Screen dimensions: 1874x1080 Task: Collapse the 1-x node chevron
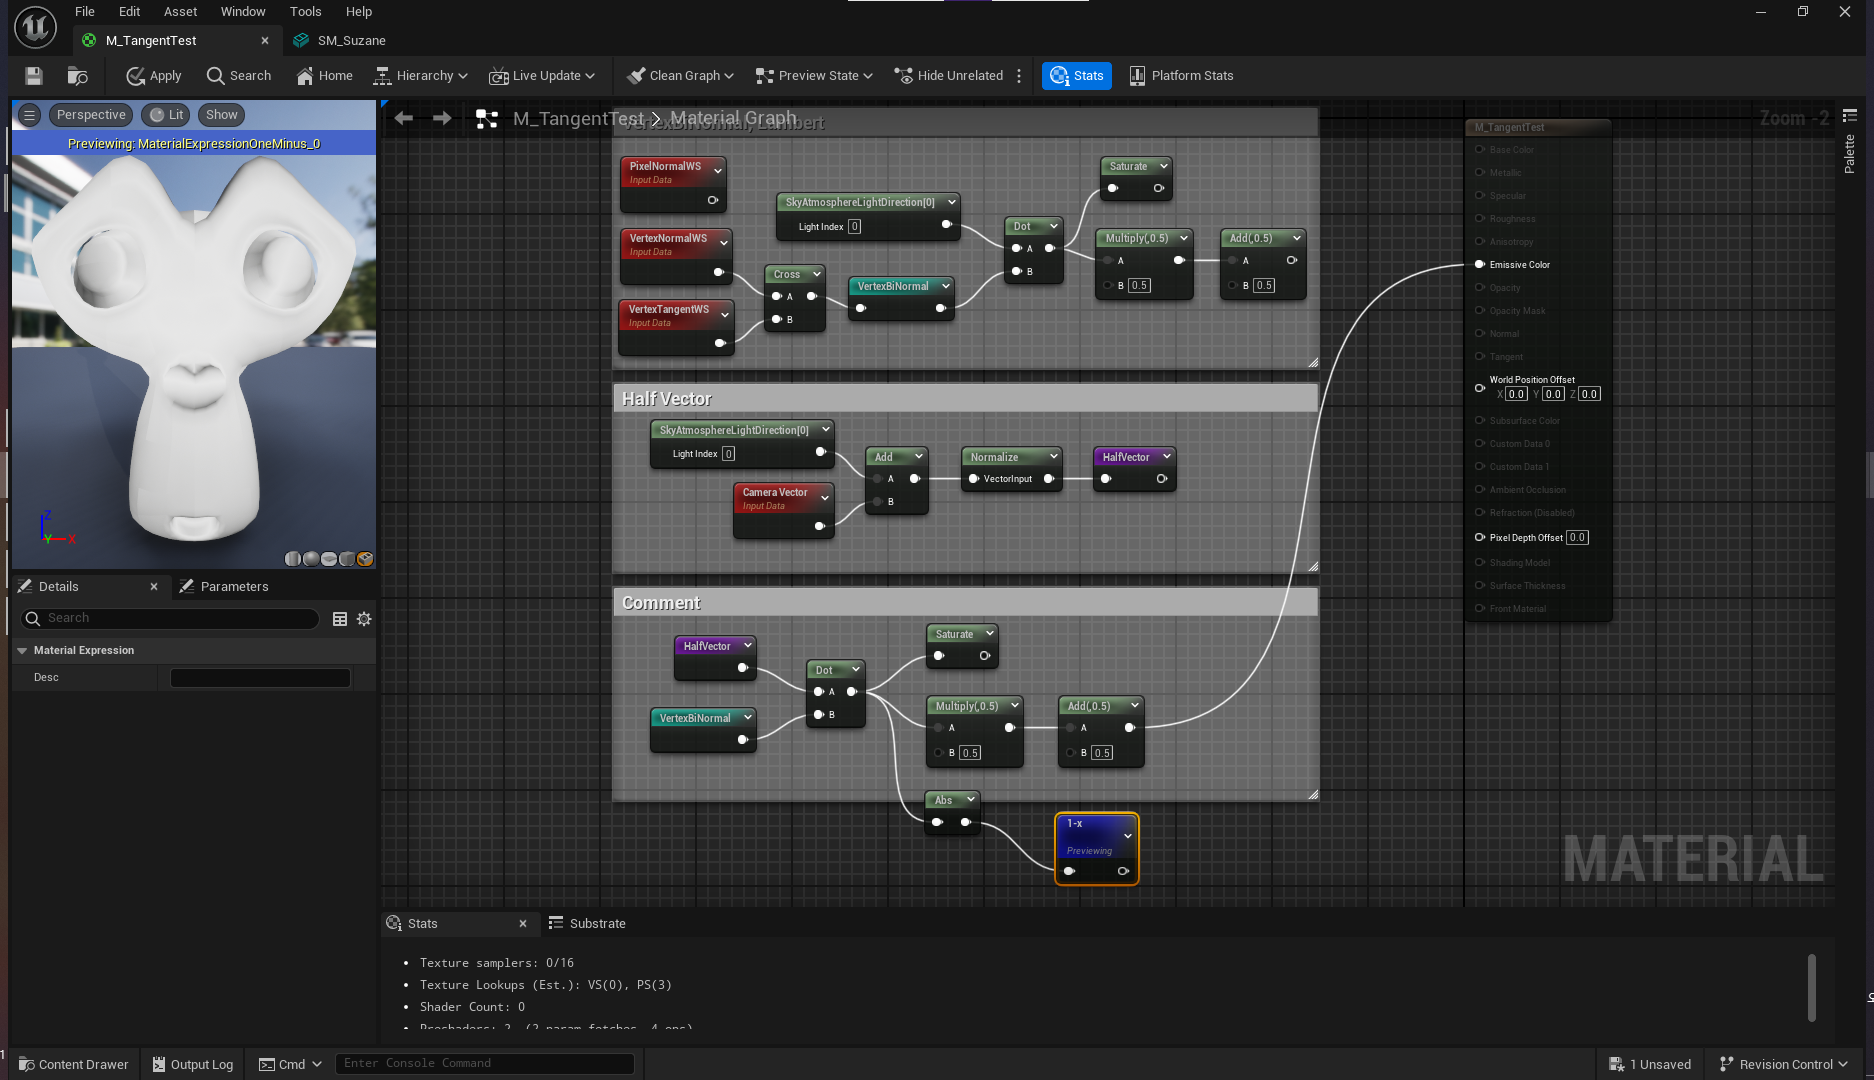1128,836
